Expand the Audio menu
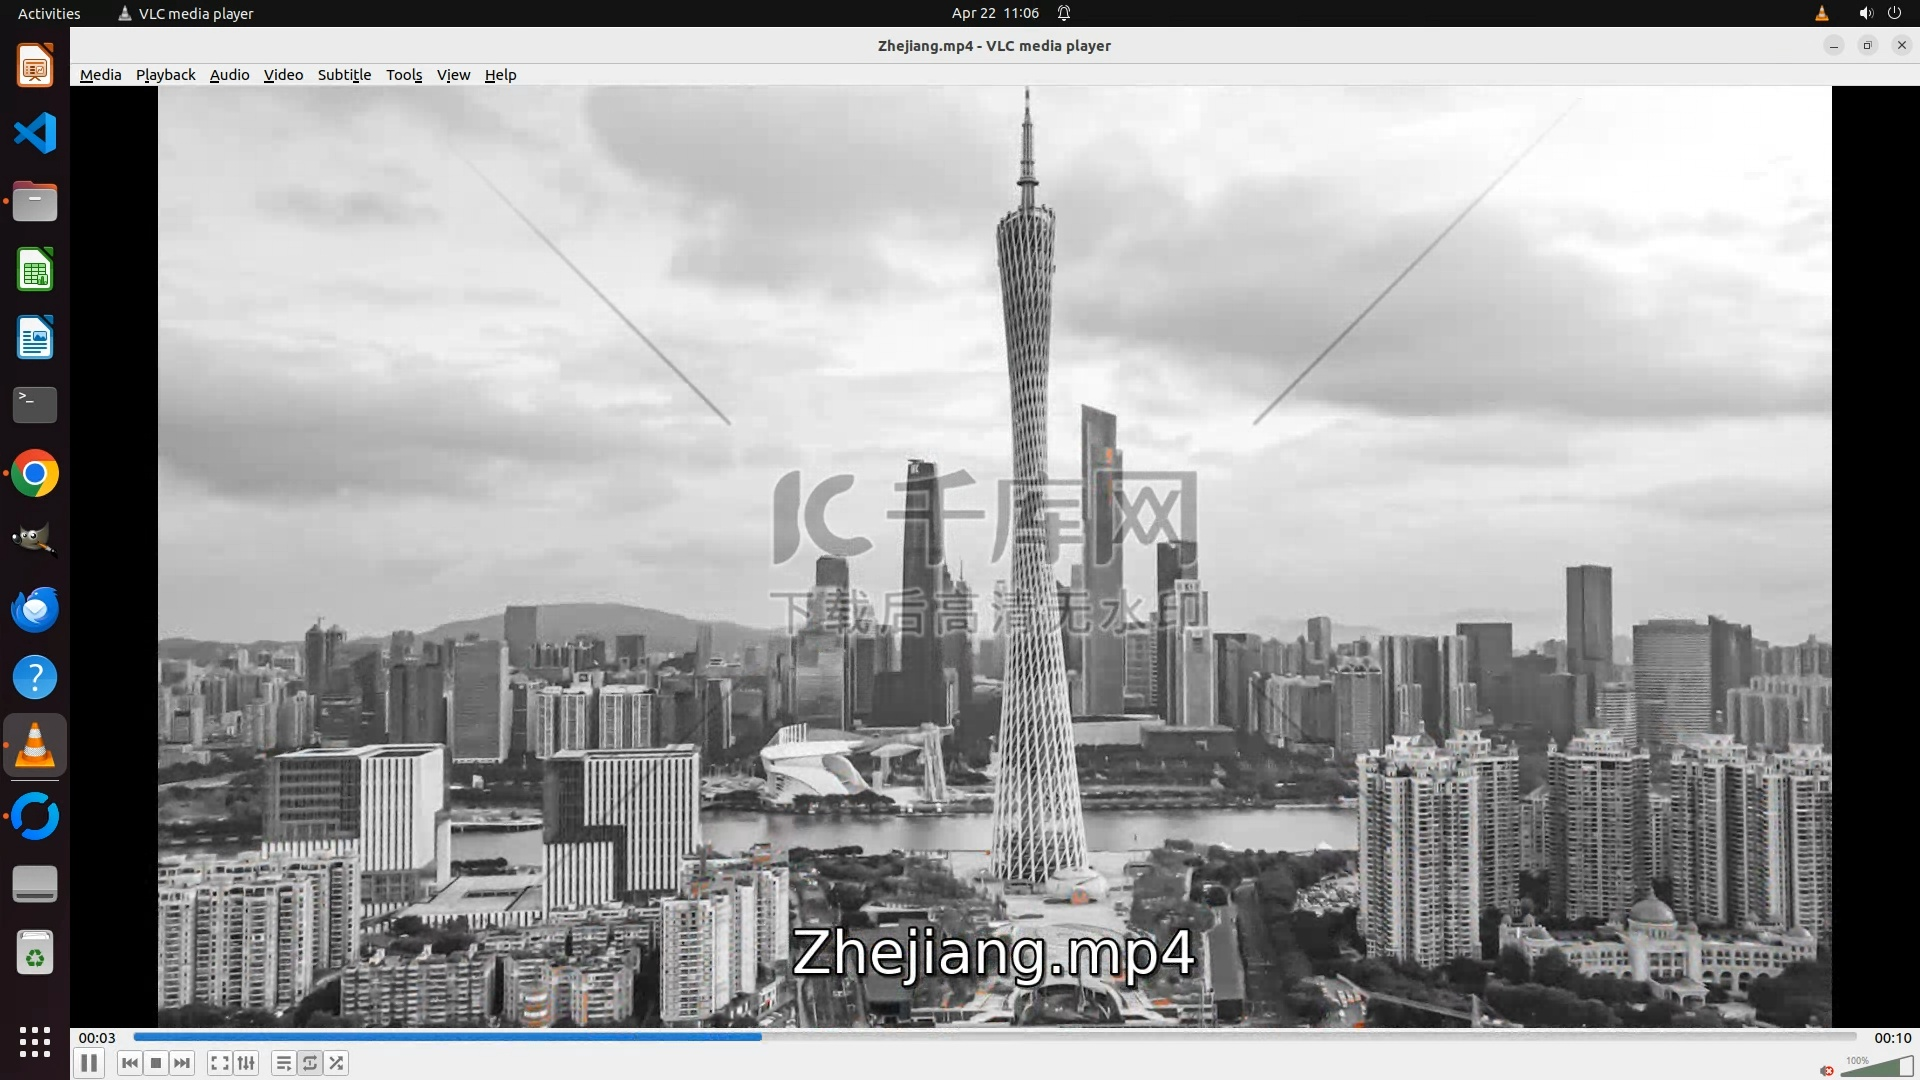The width and height of the screenshot is (1920, 1080). 229,75
